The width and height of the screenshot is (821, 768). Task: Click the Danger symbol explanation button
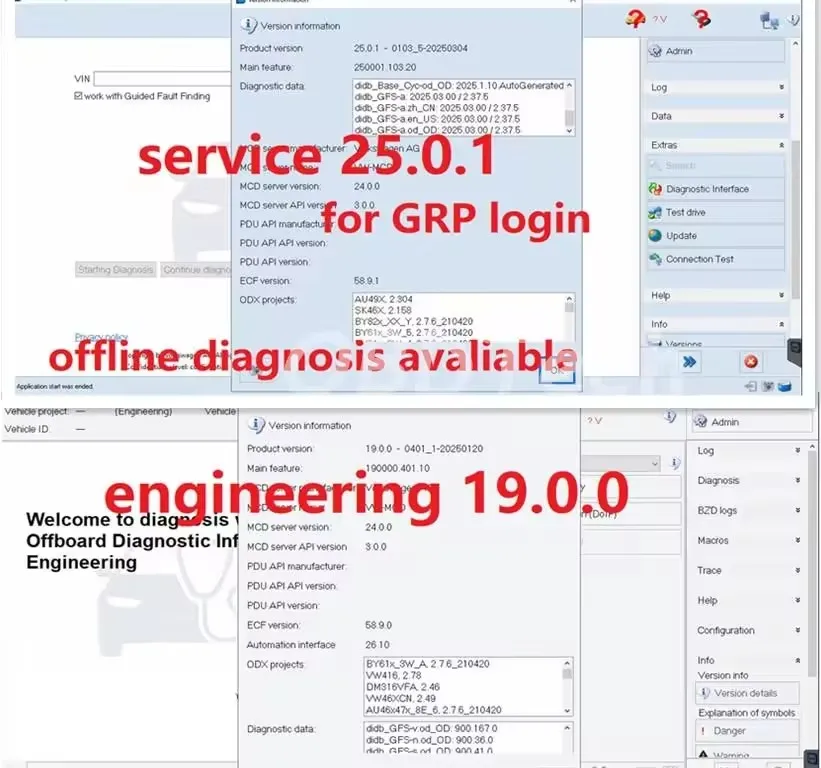pos(747,731)
